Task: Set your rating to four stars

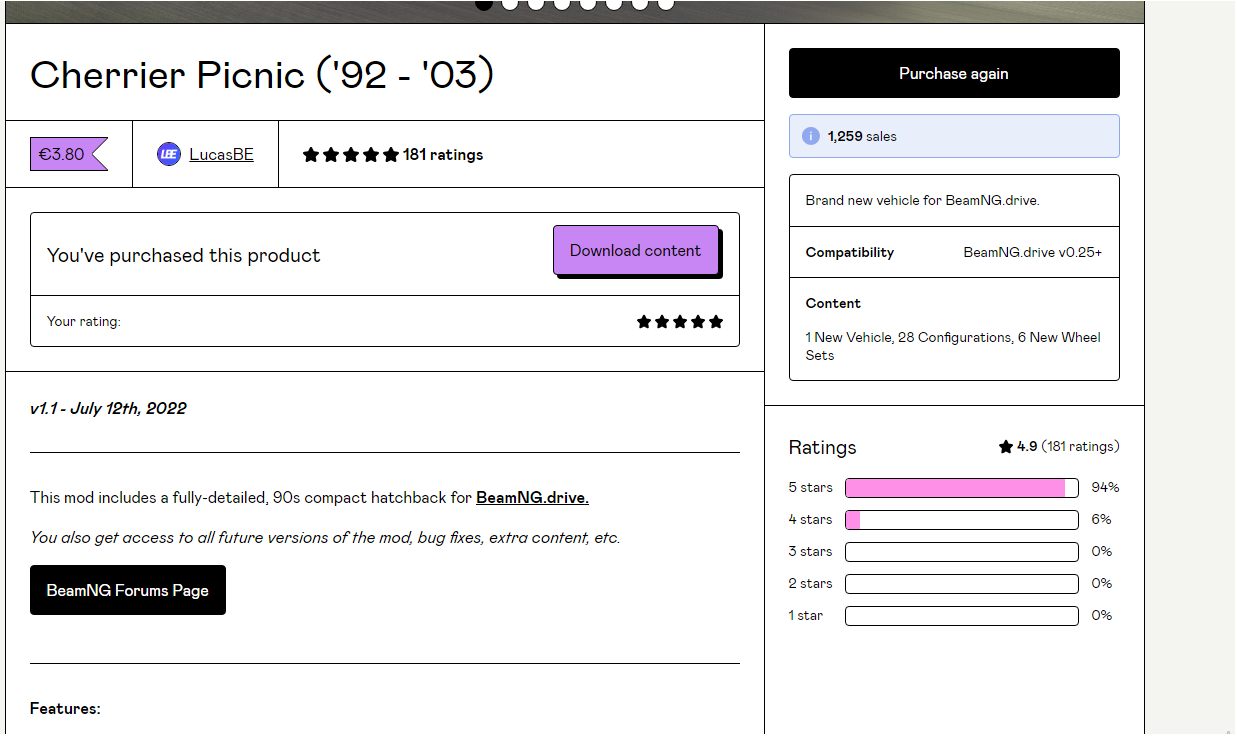Action: pyautogui.click(x=698, y=322)
